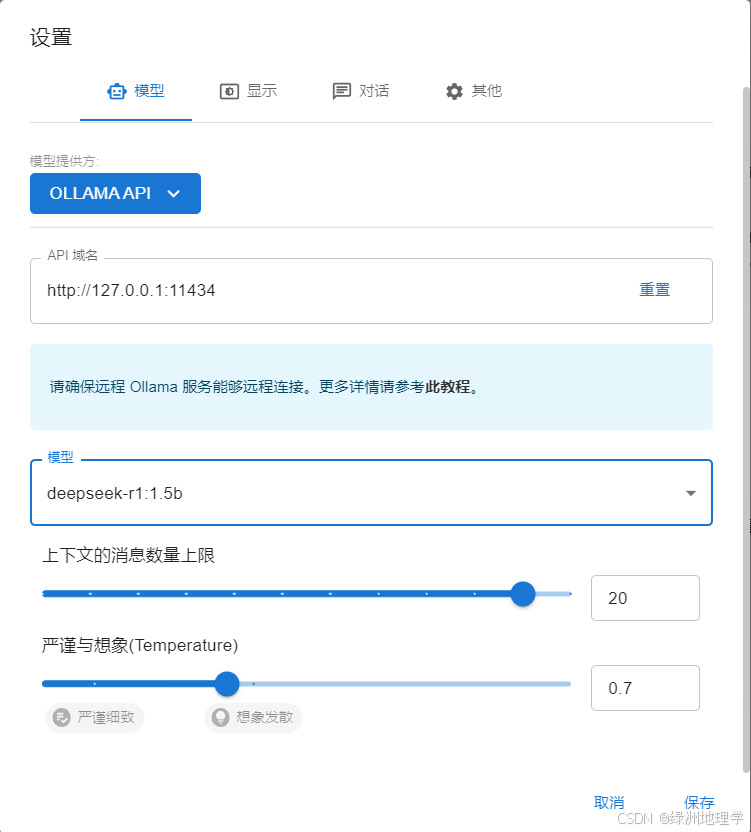751x832 pixels.
Task: Click the 严谨与想象(Temperature) label
Action: 140,645
